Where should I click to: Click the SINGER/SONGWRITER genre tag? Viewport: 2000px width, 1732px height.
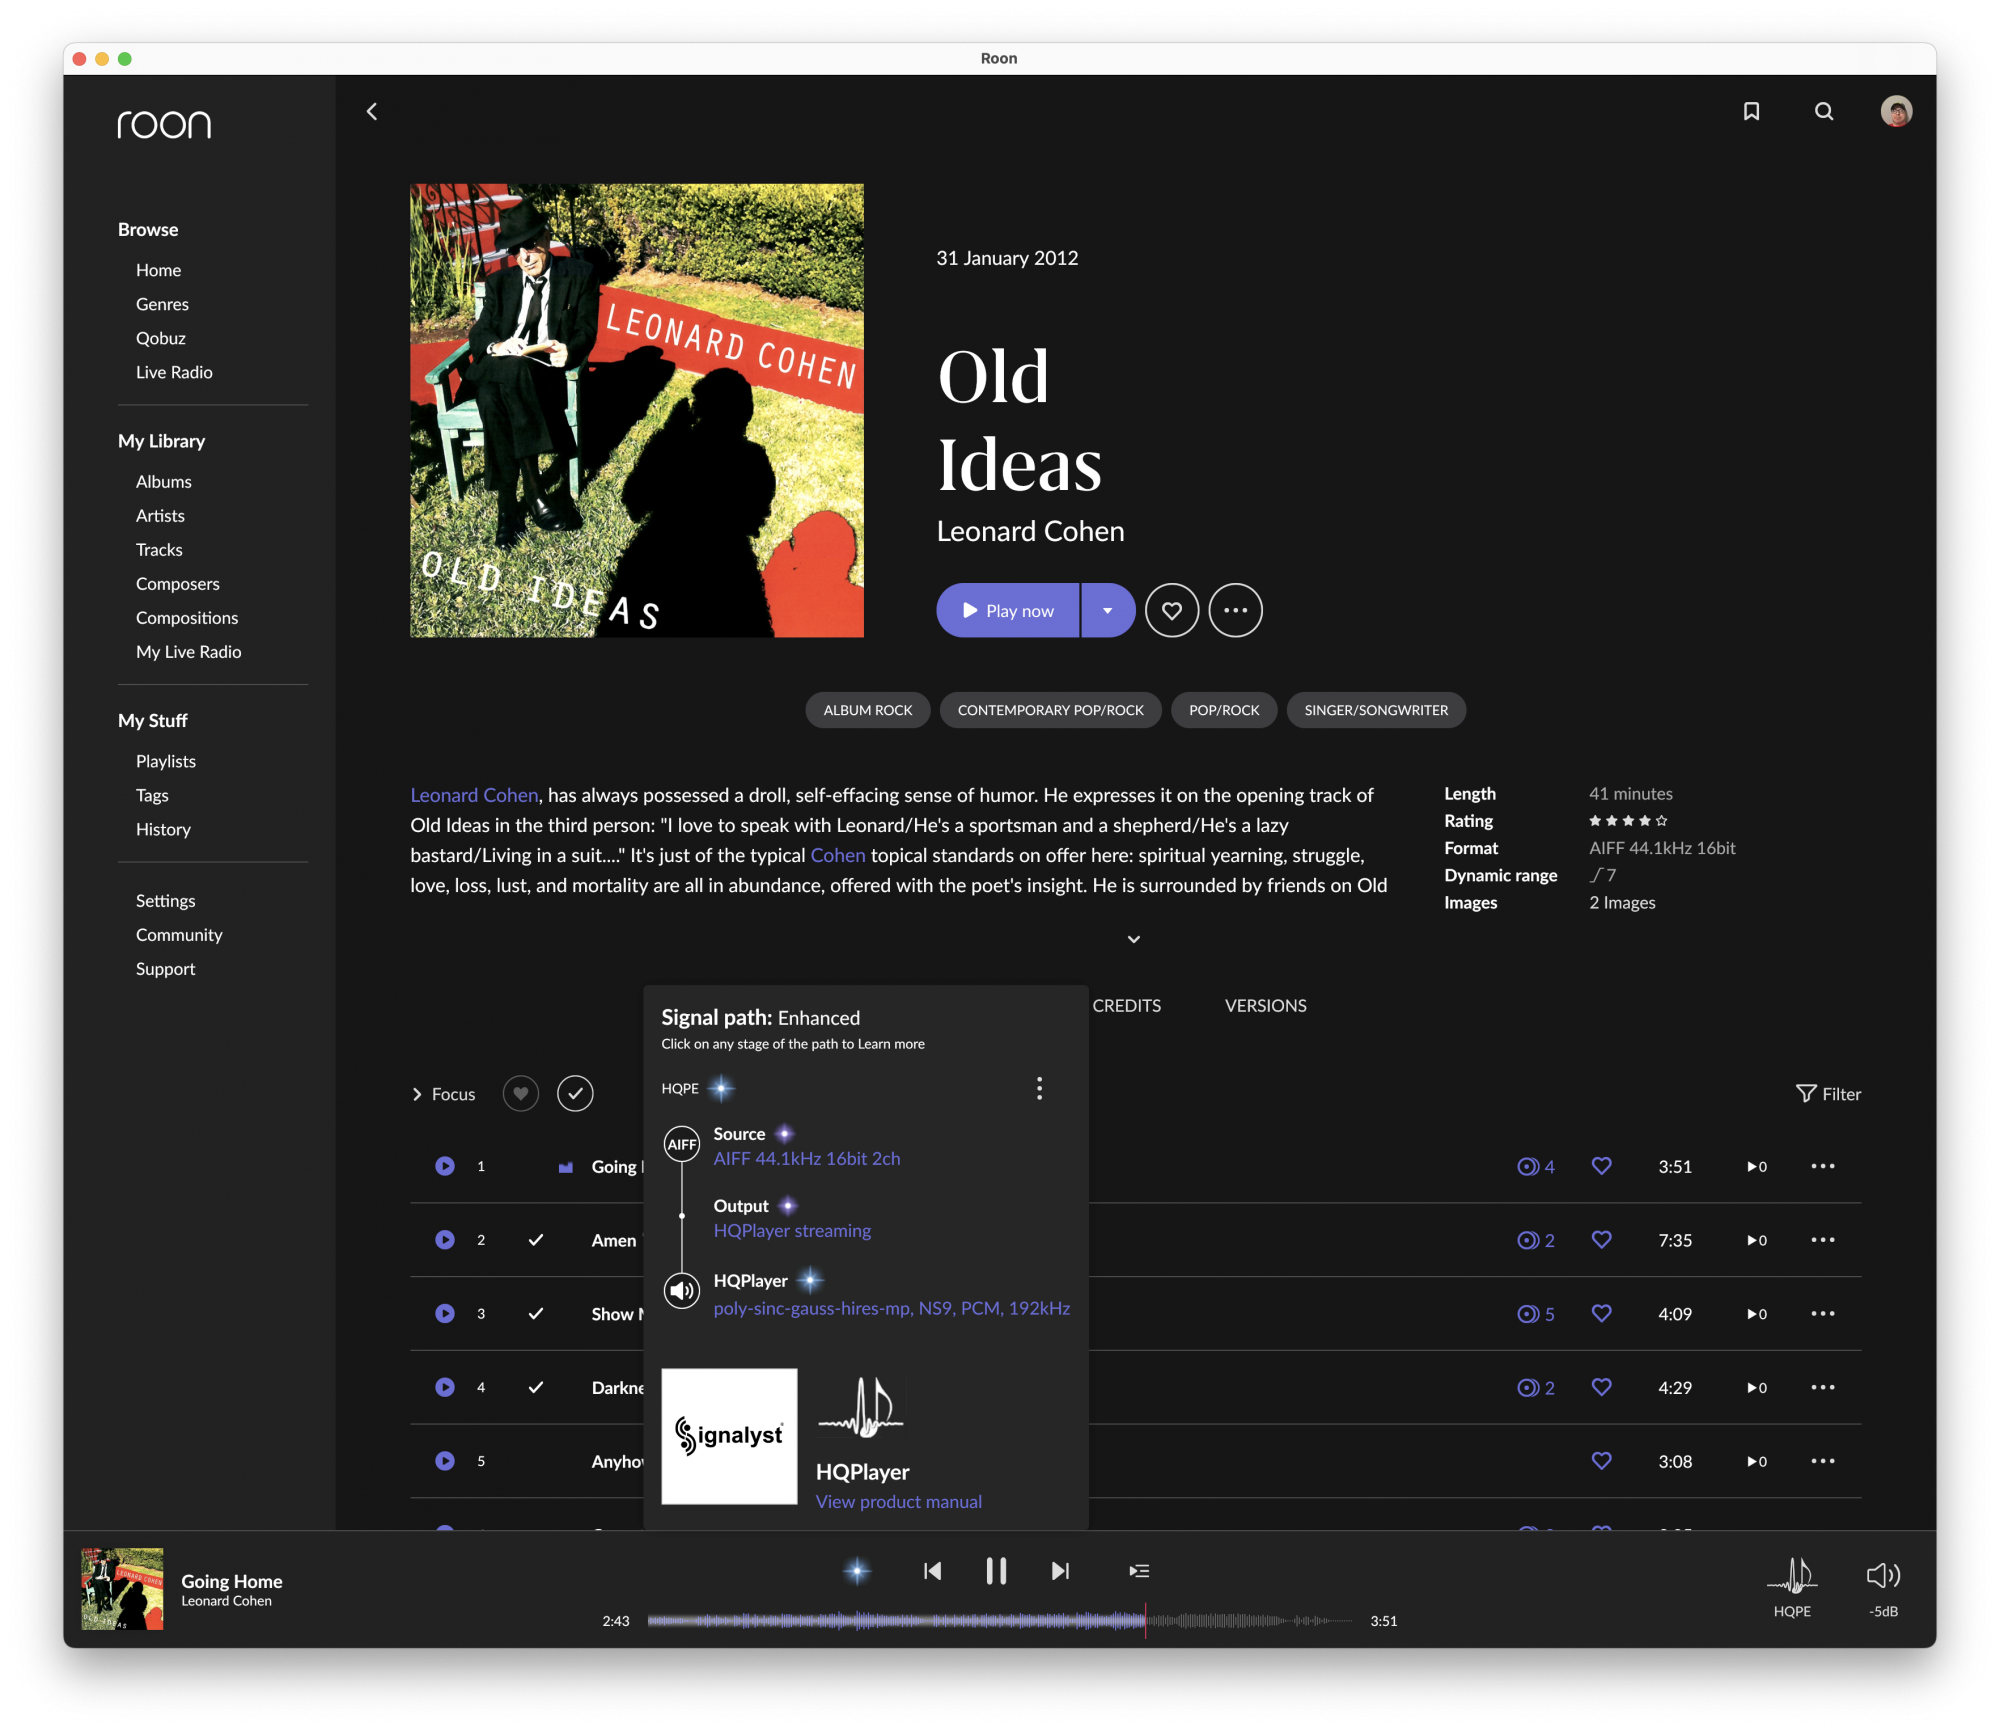[1375, 710]
